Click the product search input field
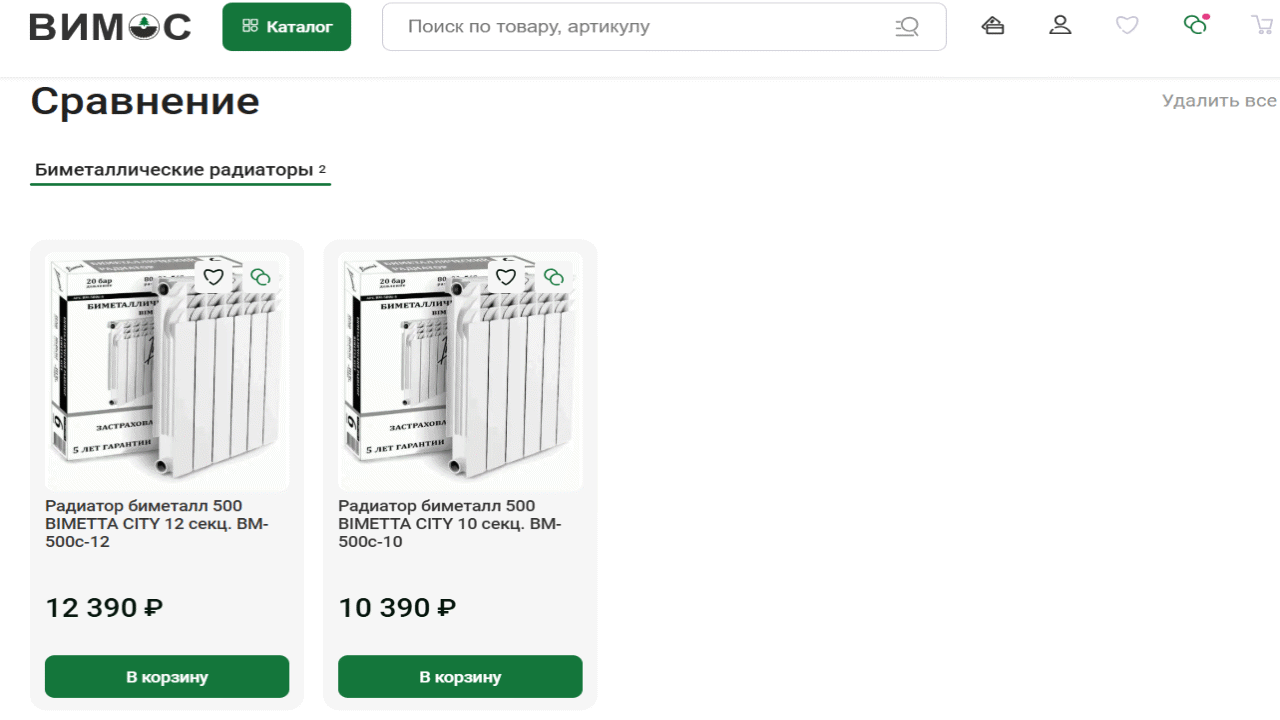The image size is (1280, 720). click(x=640, y=27)
